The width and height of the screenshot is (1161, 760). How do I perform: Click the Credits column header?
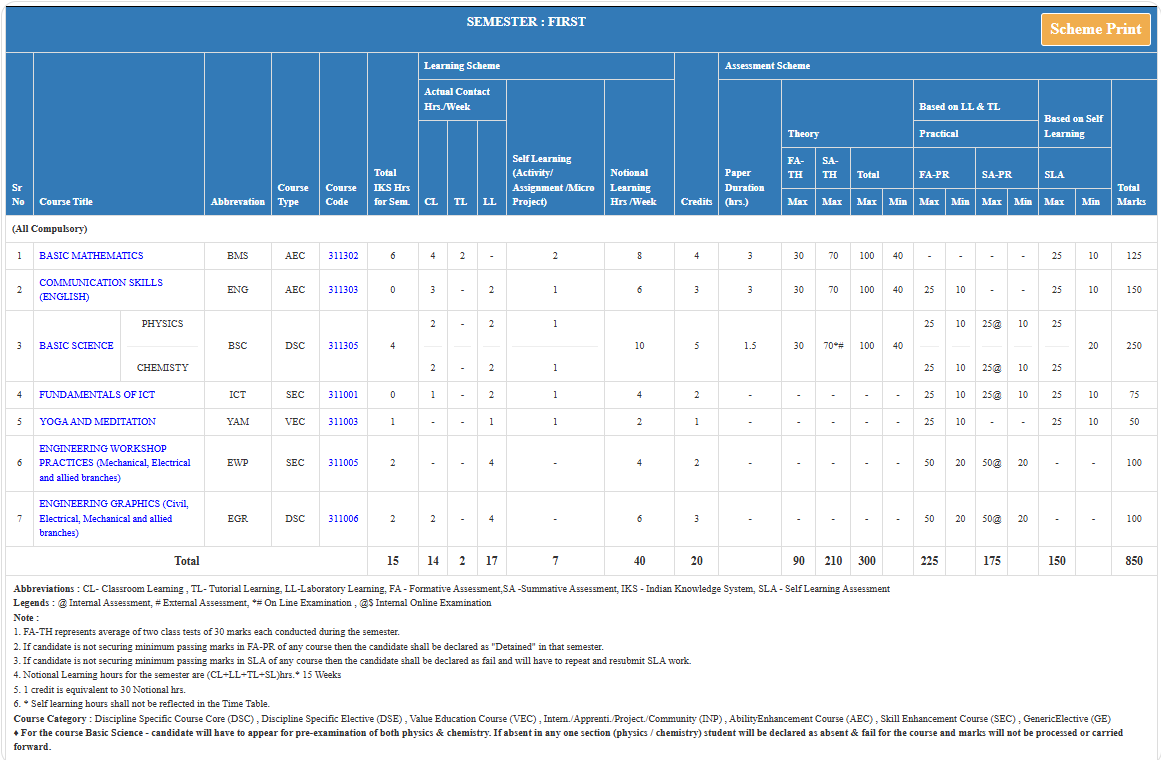[x=696, y=201]
